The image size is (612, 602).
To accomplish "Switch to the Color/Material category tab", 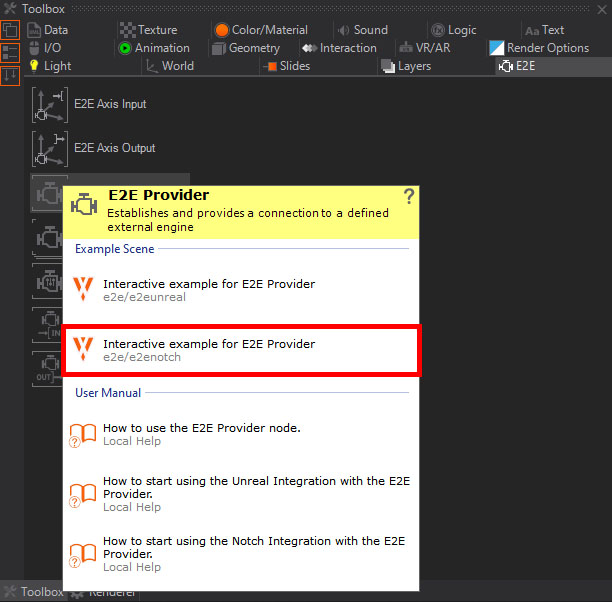I will [265, 30].
